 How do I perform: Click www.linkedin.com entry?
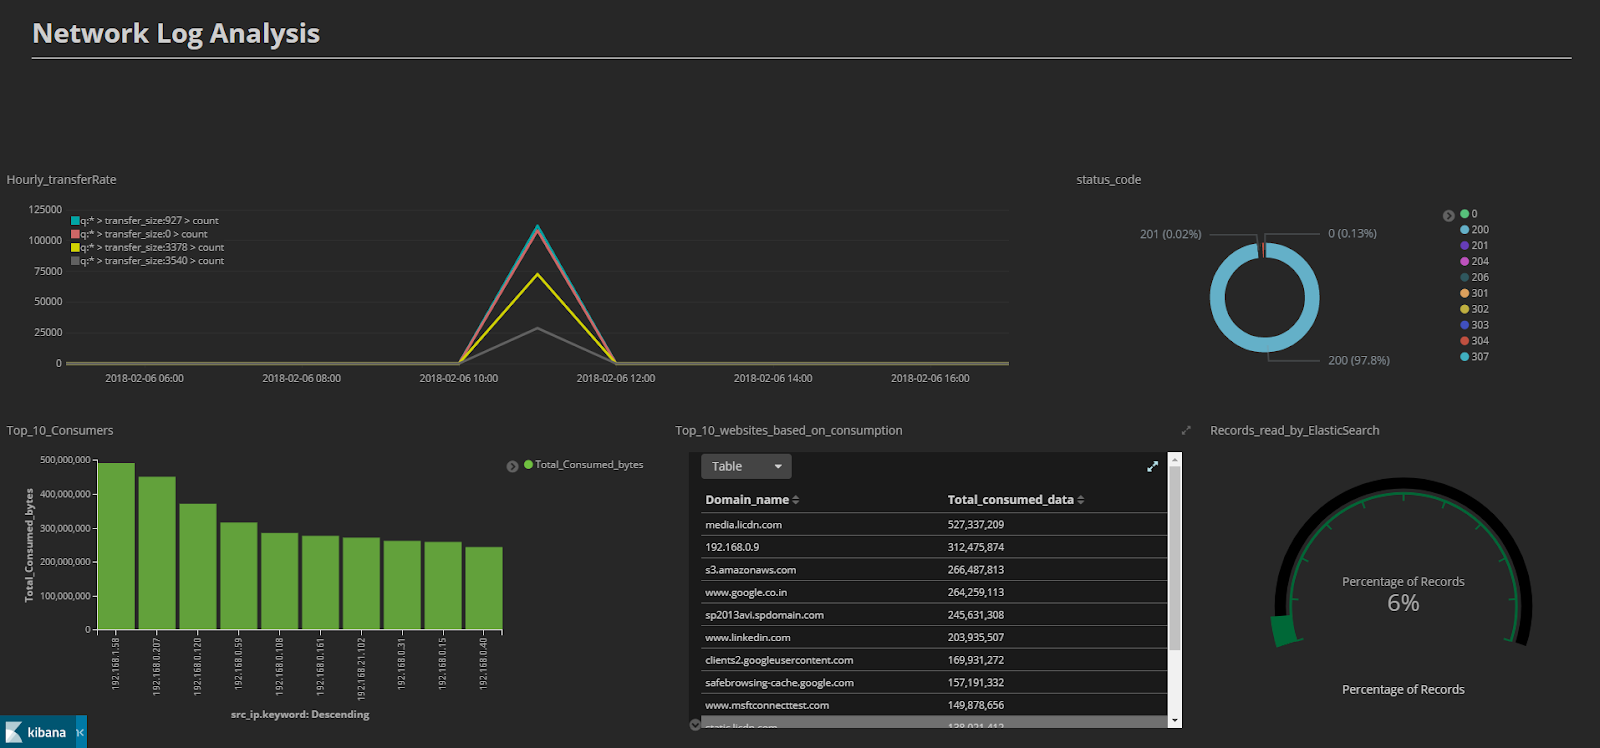pyautogui.click(x=748, y=638)
